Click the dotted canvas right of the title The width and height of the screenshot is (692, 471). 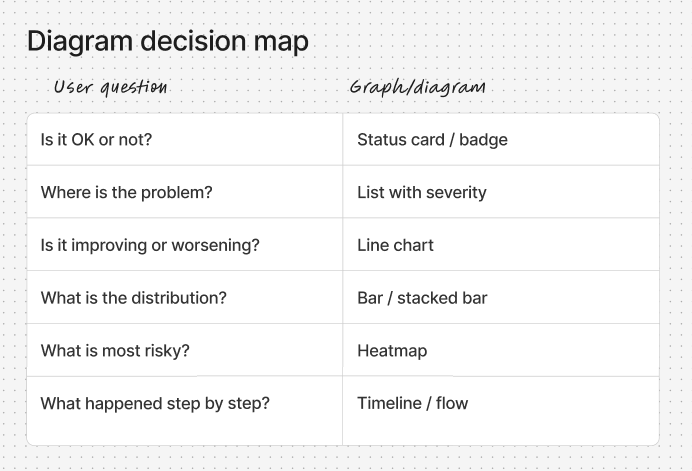(x=500, y=42)
